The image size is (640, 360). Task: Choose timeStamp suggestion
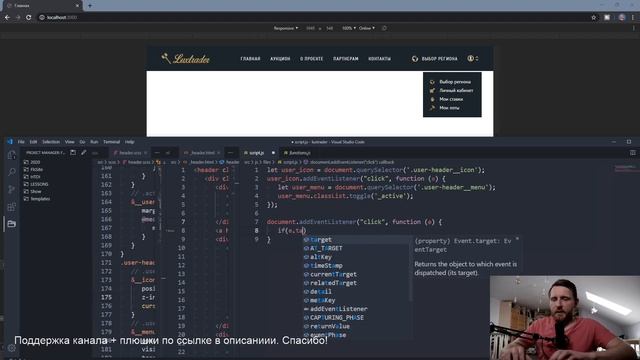tap(356, 266)
